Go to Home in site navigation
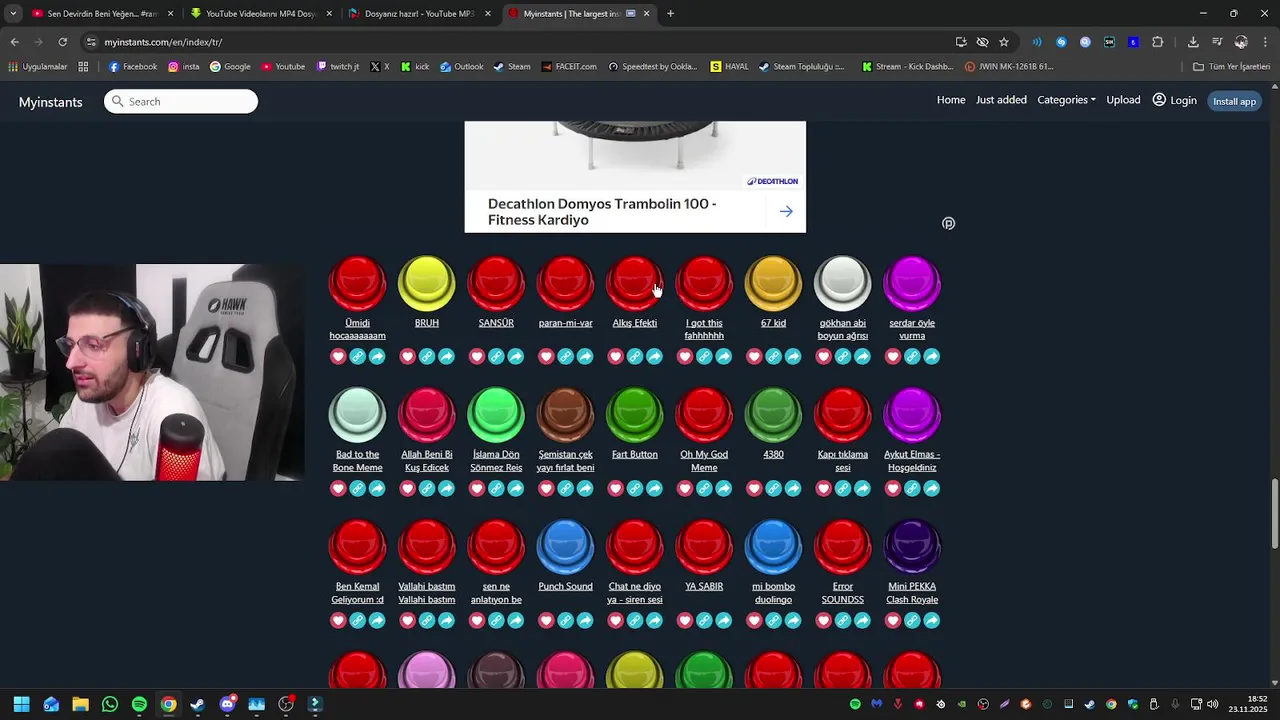This screenshot has width=1280, height=720. pos(951,100)
